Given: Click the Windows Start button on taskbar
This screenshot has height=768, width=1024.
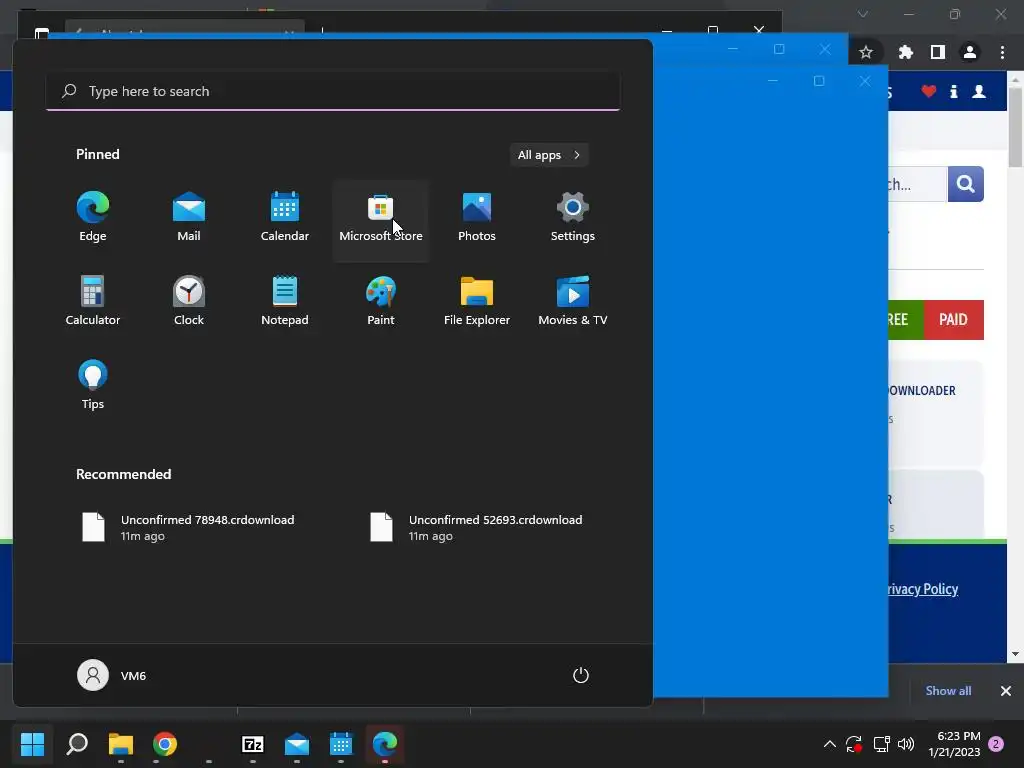Looking at the screenshot, I should [x=32, y=744].
